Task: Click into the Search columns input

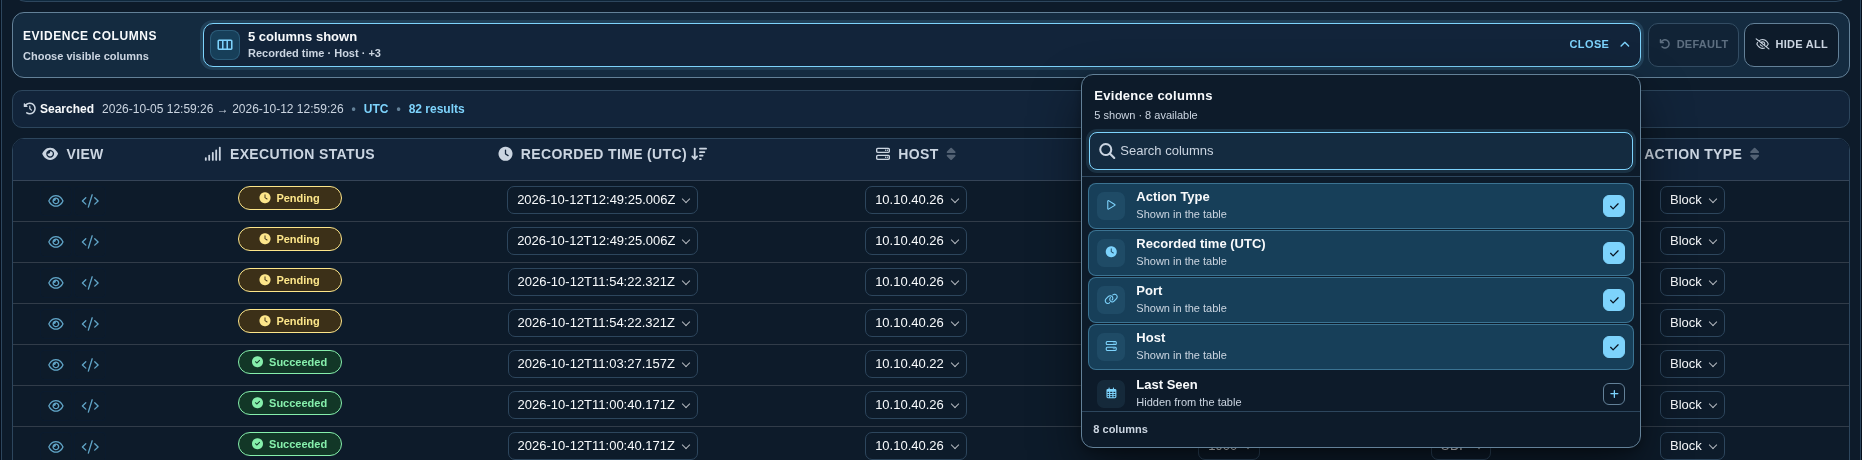Action: pos(1361,151)
